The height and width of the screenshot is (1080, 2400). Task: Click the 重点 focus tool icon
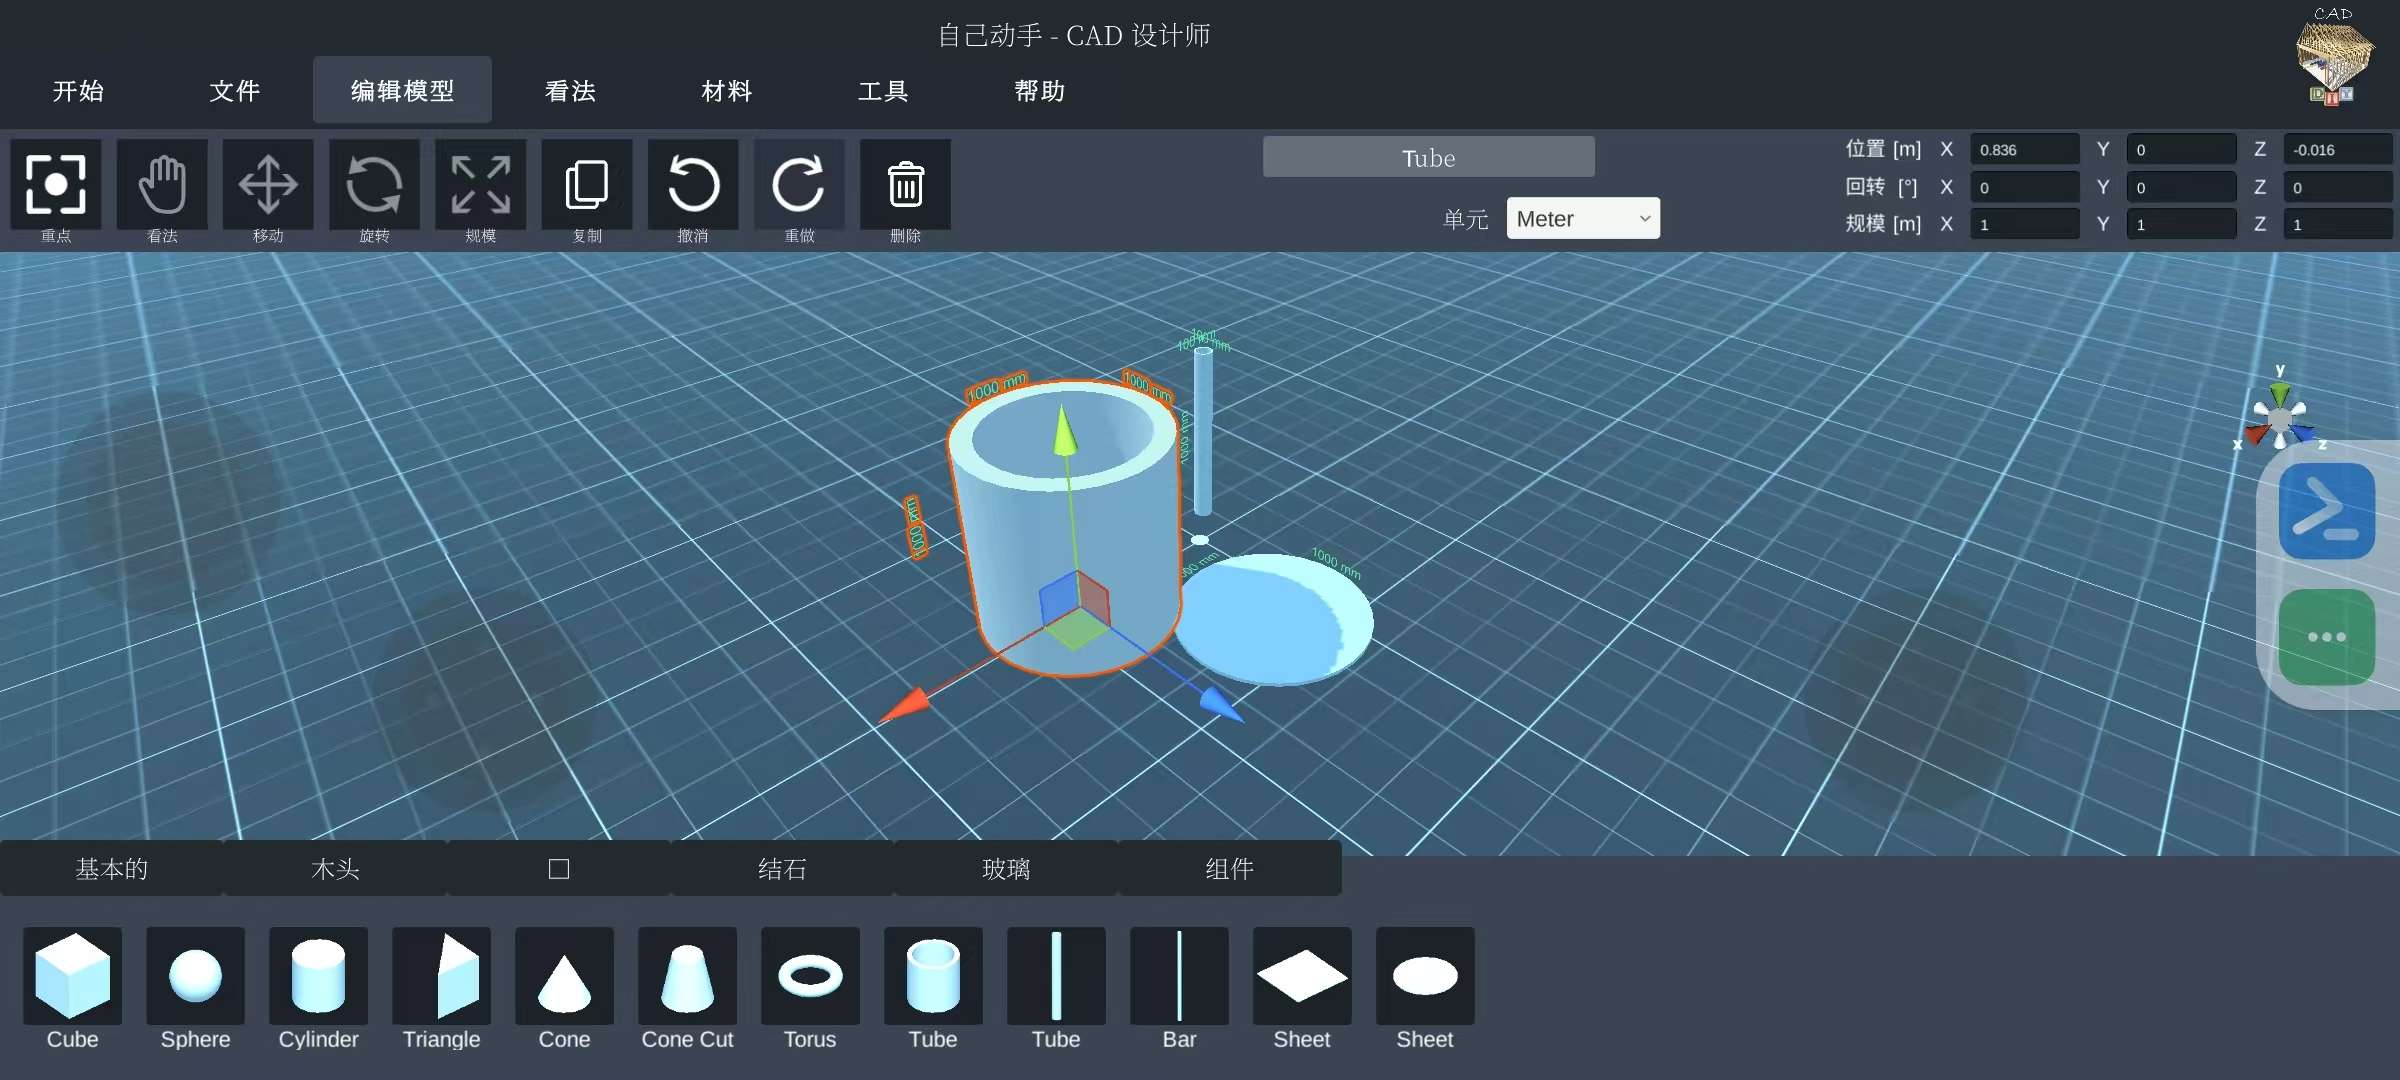(x=56, y=184)
